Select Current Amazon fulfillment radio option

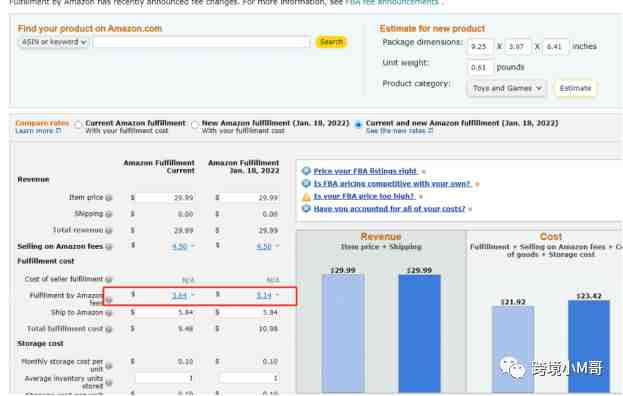click(78, 125)
